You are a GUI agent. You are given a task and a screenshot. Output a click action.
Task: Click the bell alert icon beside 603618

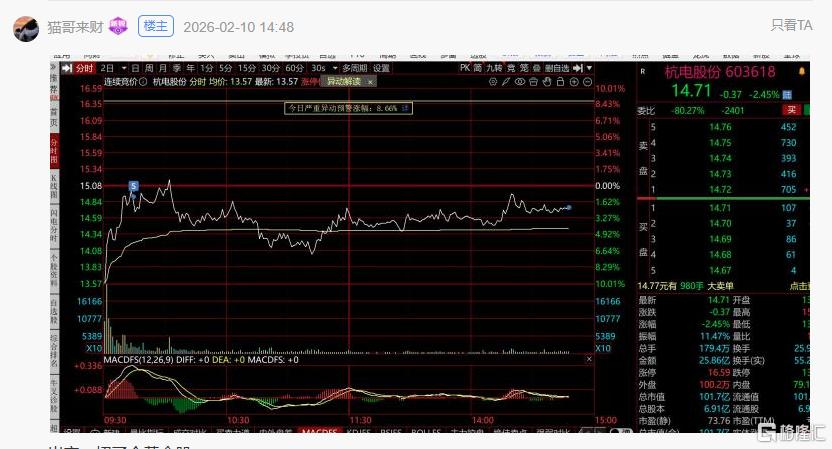click(801, 71)
